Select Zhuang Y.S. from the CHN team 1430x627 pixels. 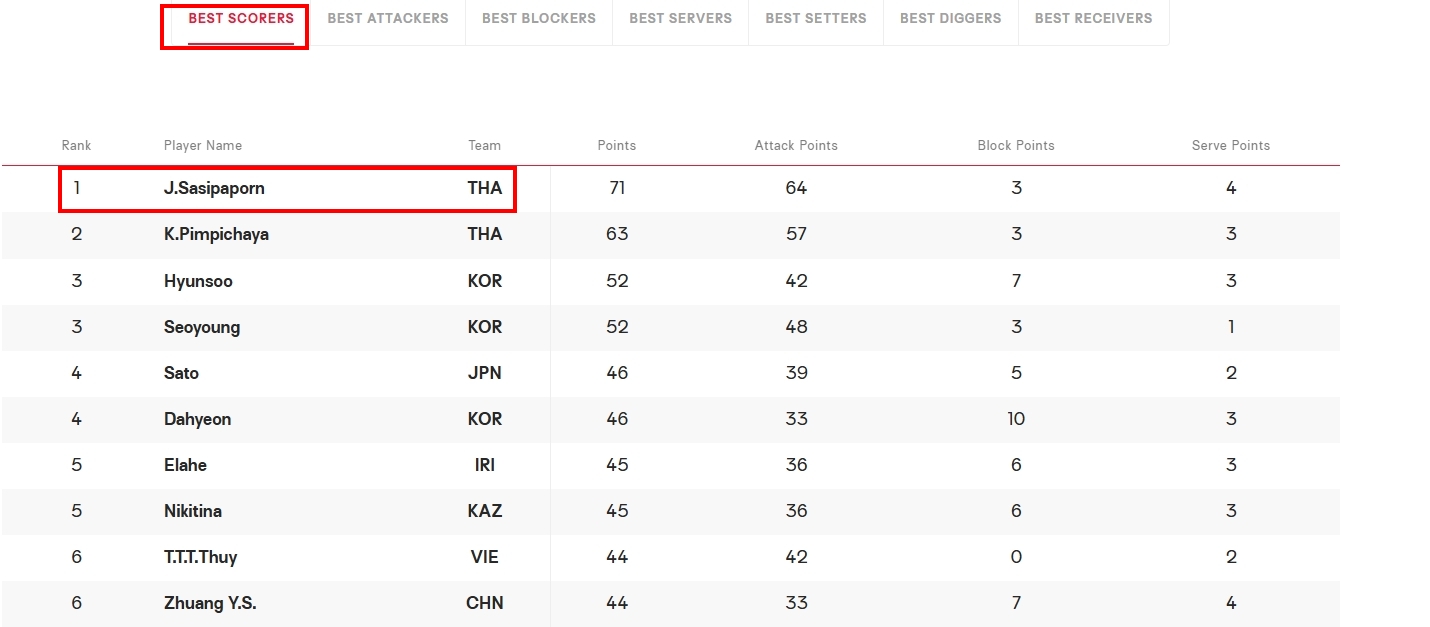tap(210, 603)
